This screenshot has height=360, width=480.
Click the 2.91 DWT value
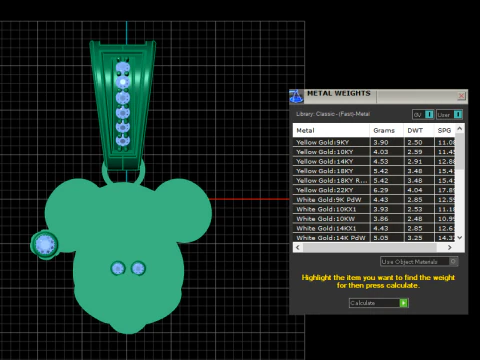415,161
